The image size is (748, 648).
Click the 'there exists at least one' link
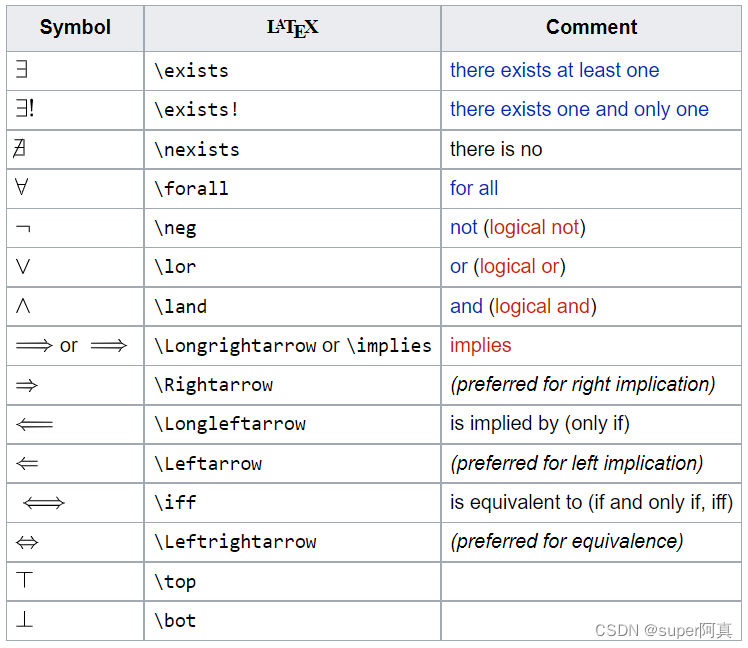click(554, 70)
